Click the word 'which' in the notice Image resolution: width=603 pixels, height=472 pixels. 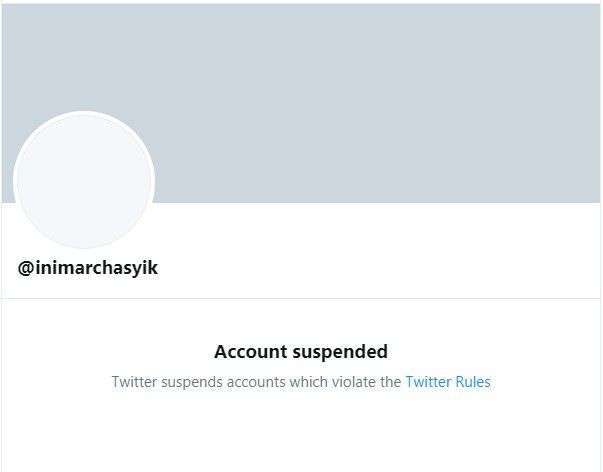pos(308,382)
